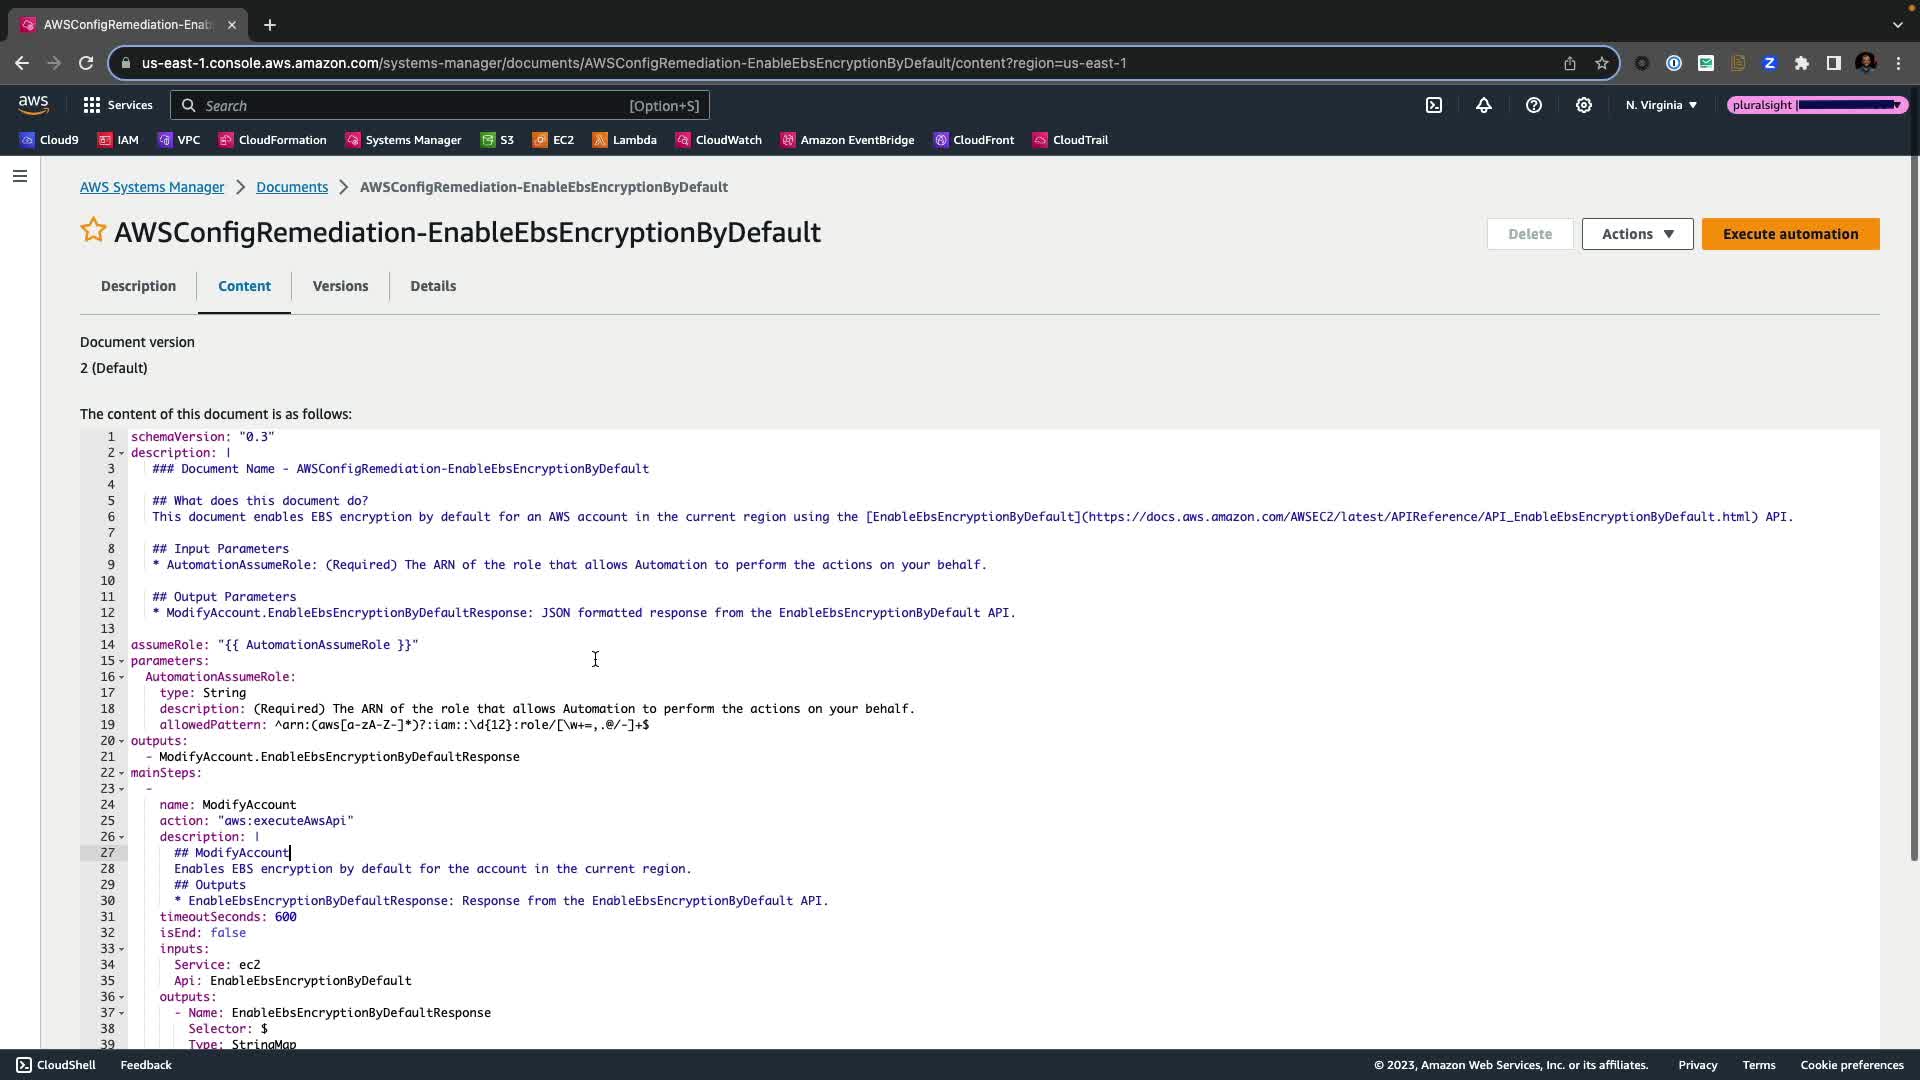Viewport: 1920px width, 1080px height.
Task: Open the Actions dropdown menu
Action: 1637,234
